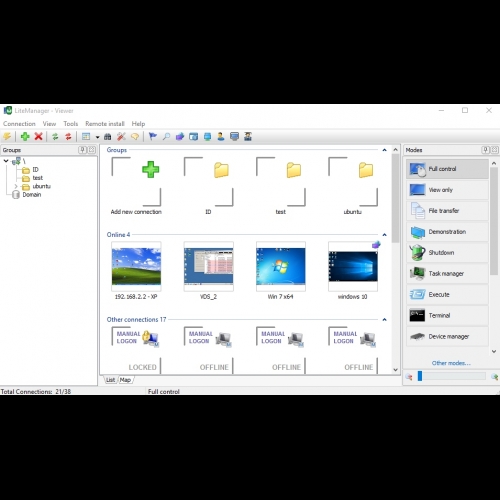Screen dimensions: 500x500
Task: Expand the ubuntu tree folder
Action: [16, 186]
